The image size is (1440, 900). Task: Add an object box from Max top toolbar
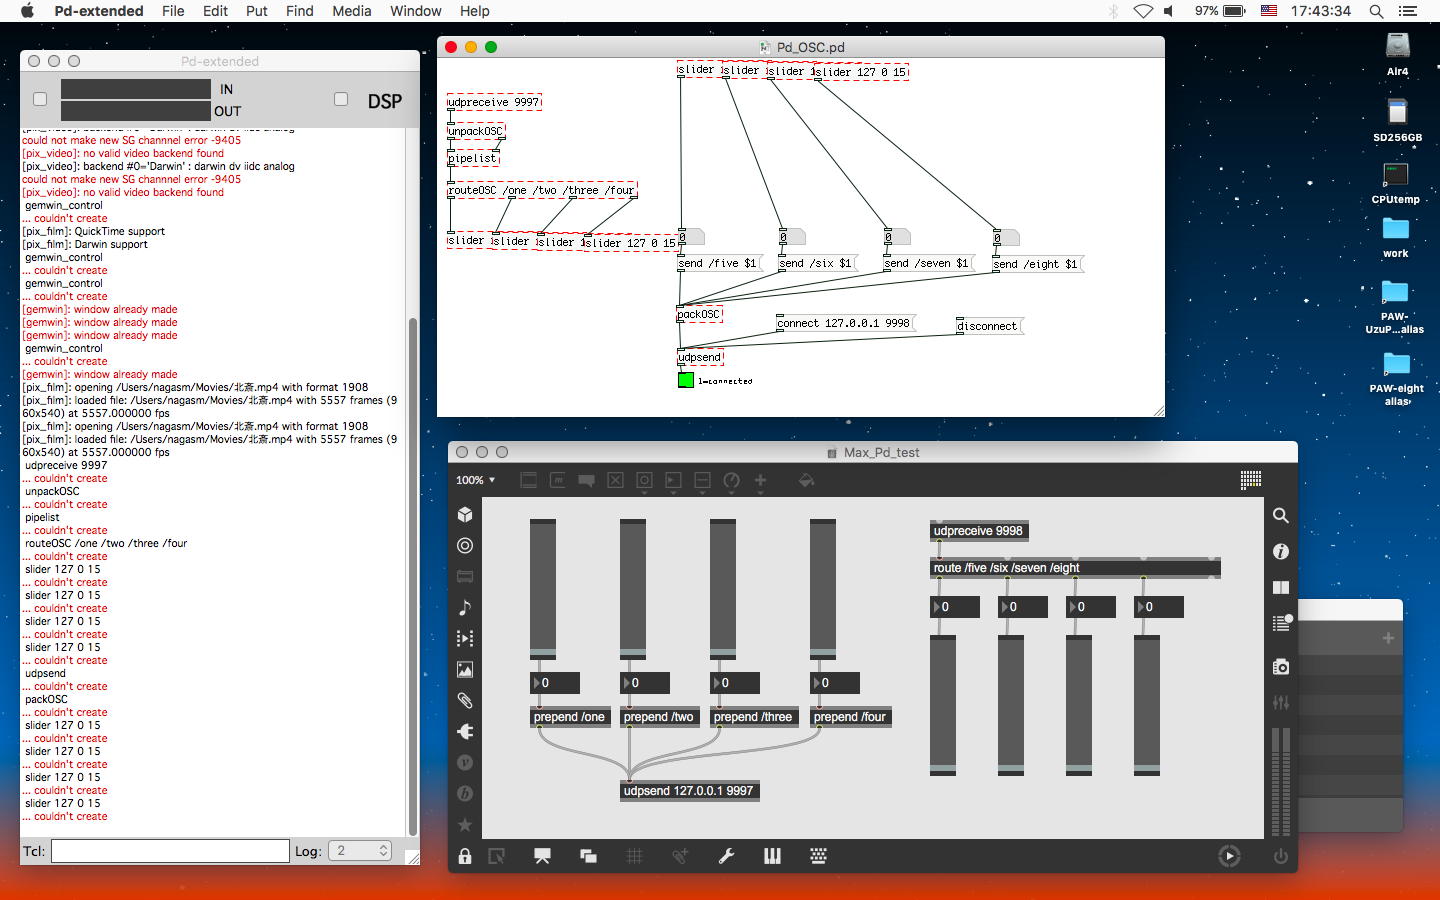pos(528,480)
